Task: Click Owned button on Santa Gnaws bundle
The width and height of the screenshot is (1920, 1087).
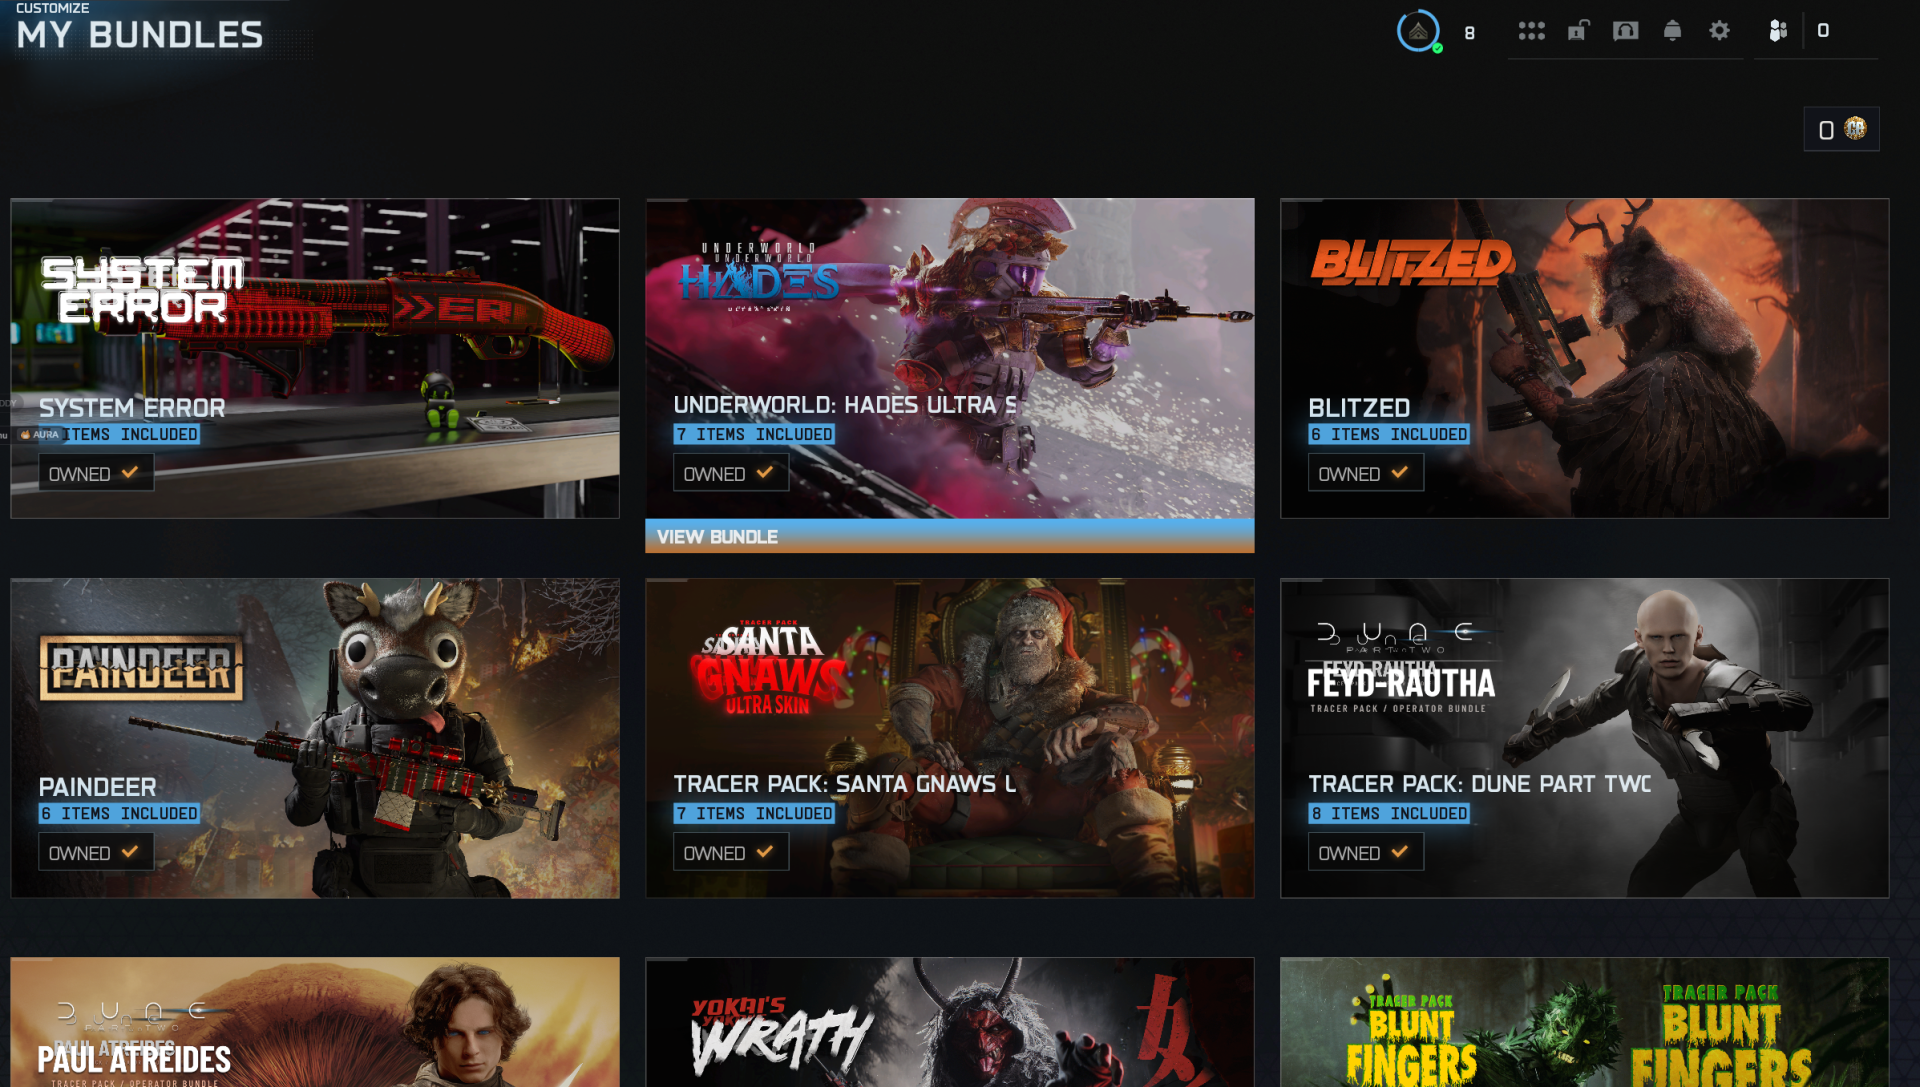Action: (x=730, y=852)
